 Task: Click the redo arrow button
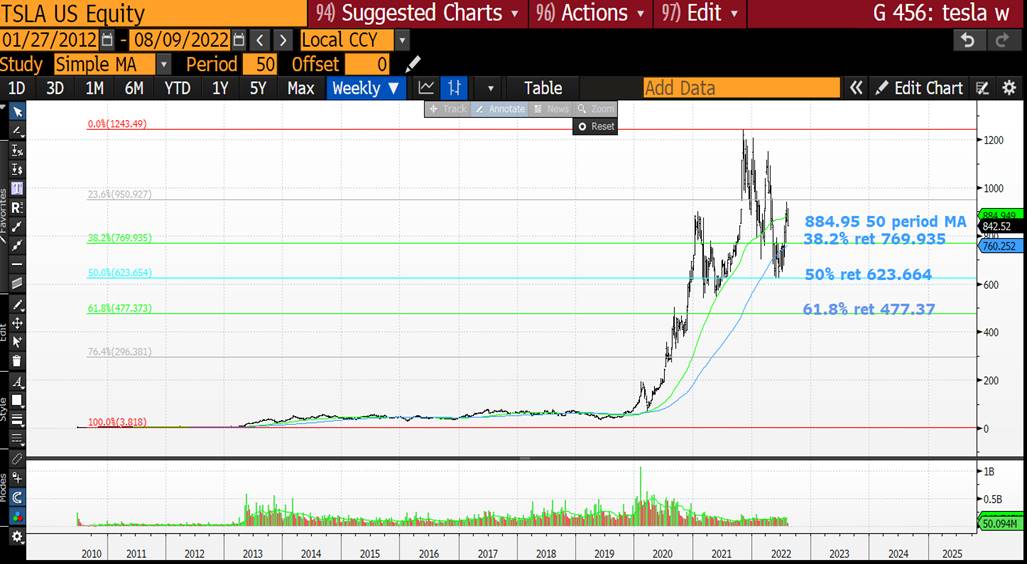click(x=1001, y=41)
